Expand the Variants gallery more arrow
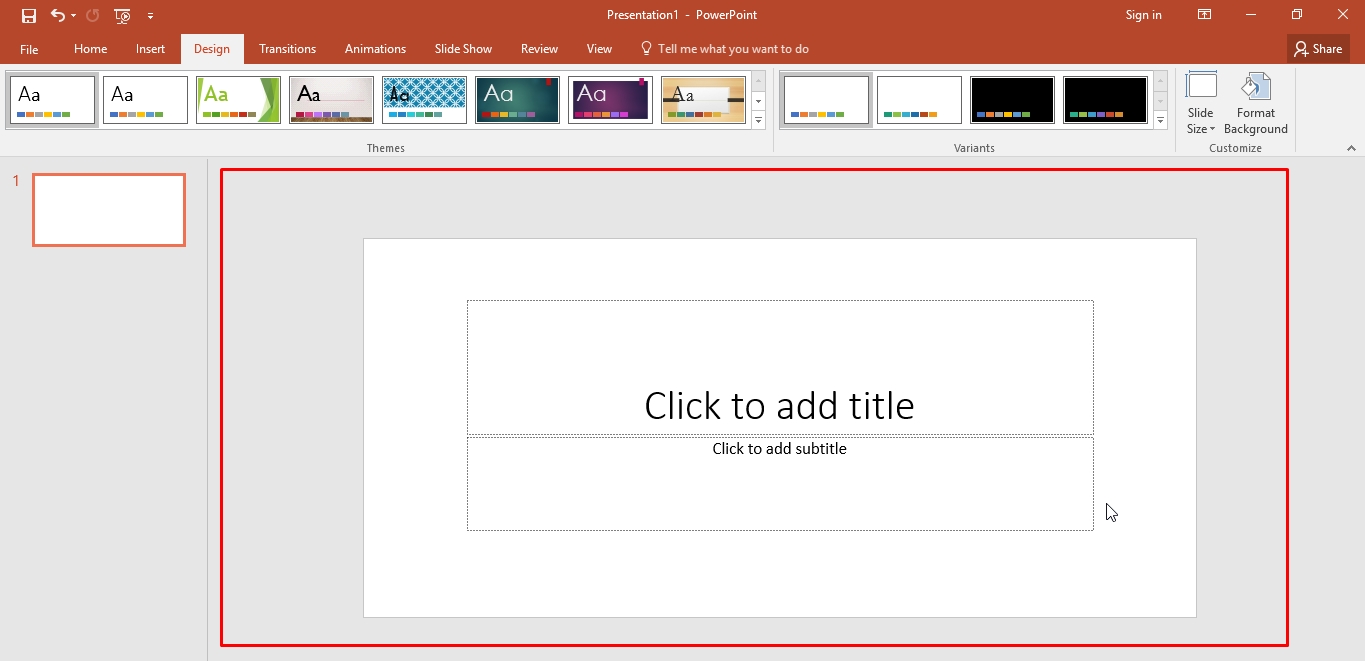 (x=1160, y=121)
